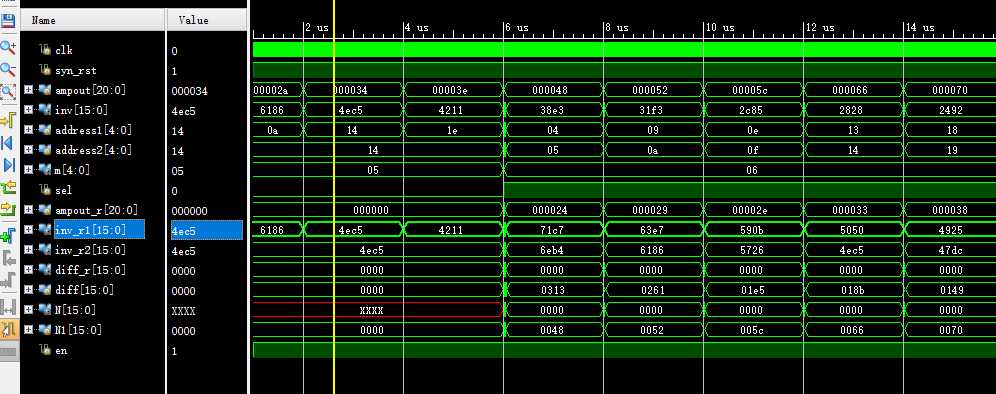
Task: Save the waveform configuration
Action: click(8, 22)
